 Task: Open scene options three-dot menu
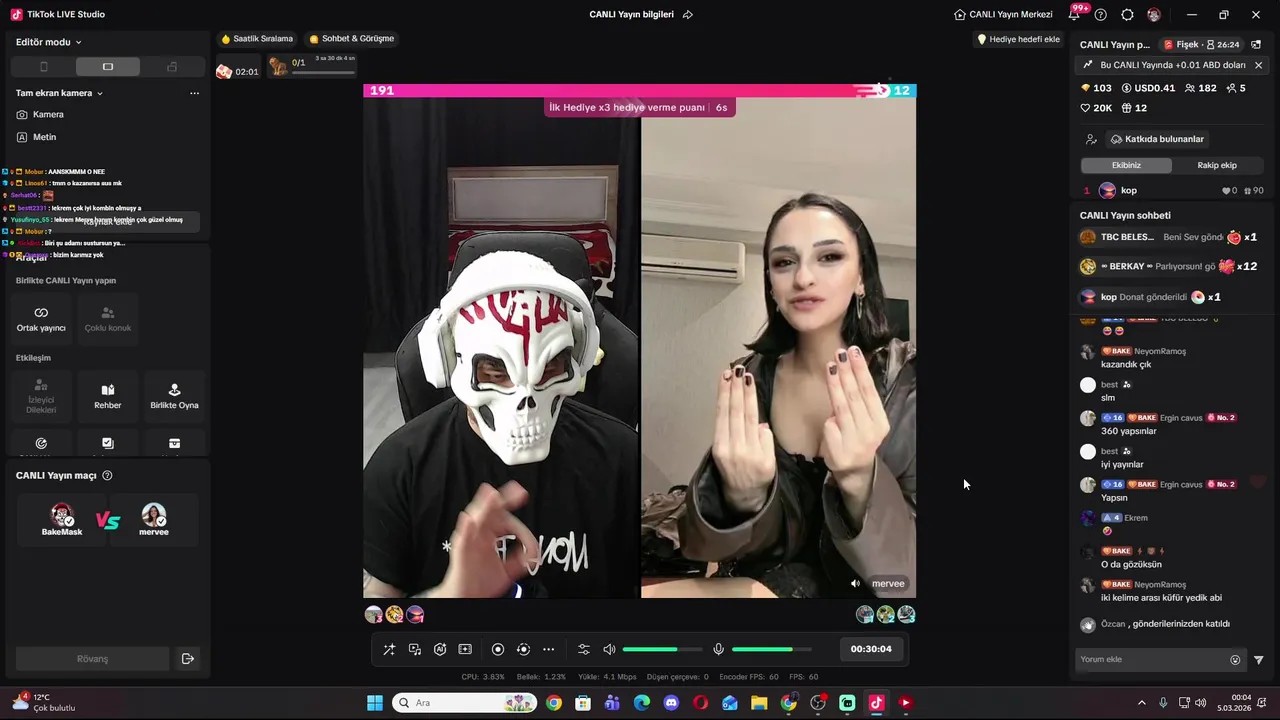click(x=194, y=93)
